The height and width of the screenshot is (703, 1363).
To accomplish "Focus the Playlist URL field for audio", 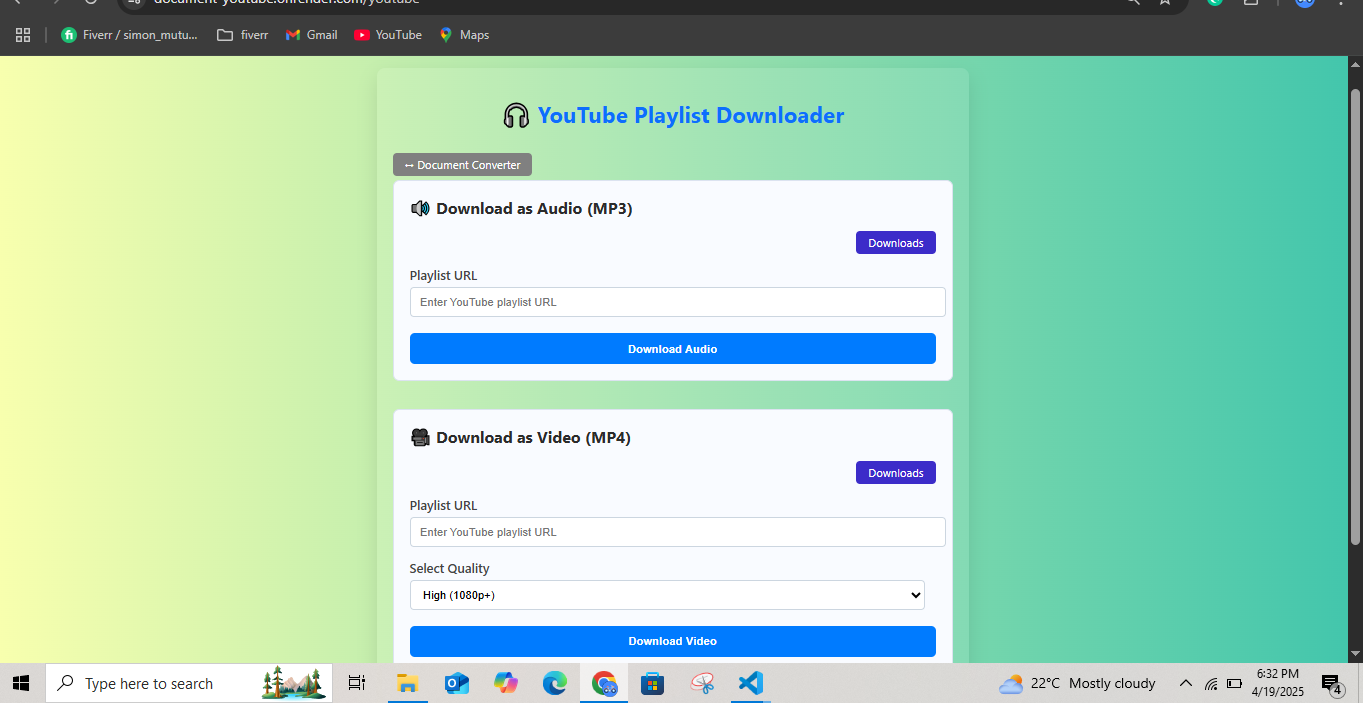I will tap(677, 302).
